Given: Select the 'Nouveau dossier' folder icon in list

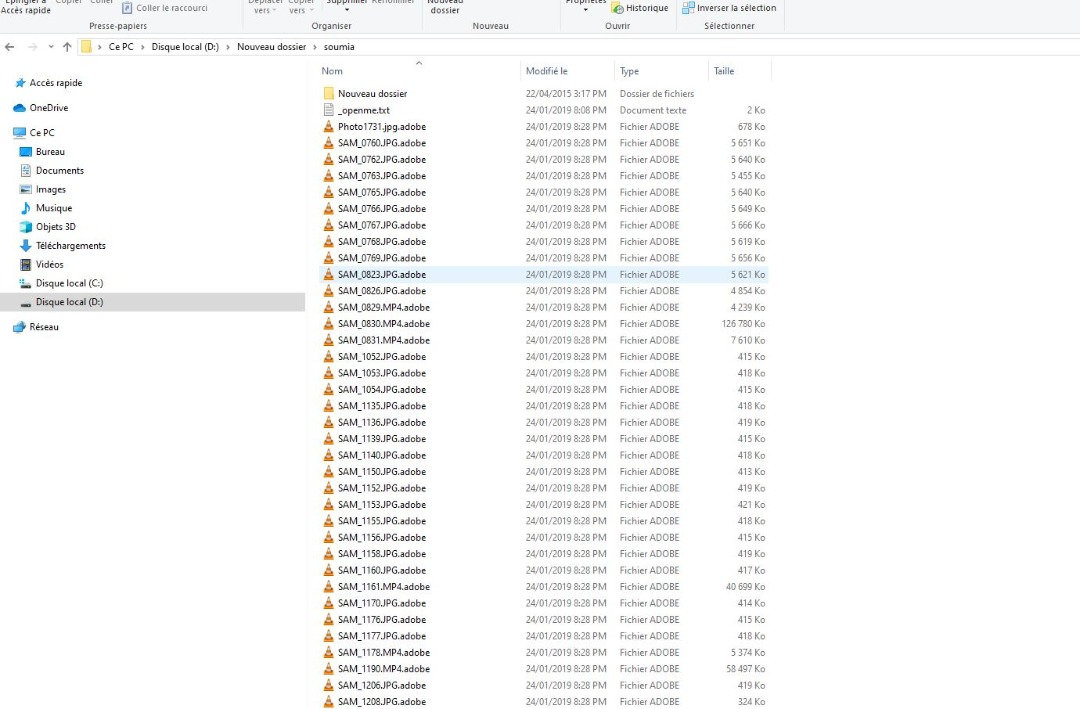Looking at the screenshot, I should (x=329, y=94).
